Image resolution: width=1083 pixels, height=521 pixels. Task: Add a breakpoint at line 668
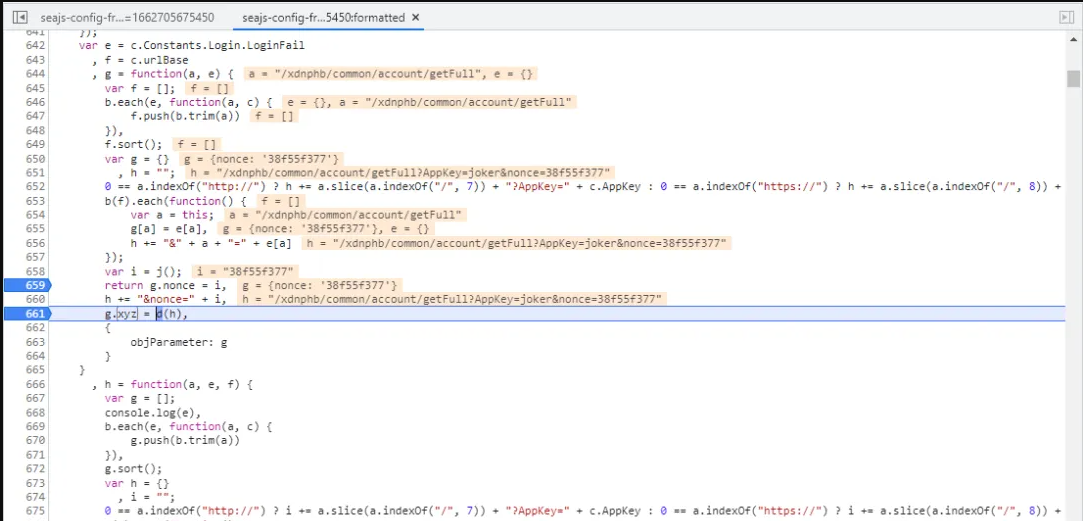tap(35, 413)
